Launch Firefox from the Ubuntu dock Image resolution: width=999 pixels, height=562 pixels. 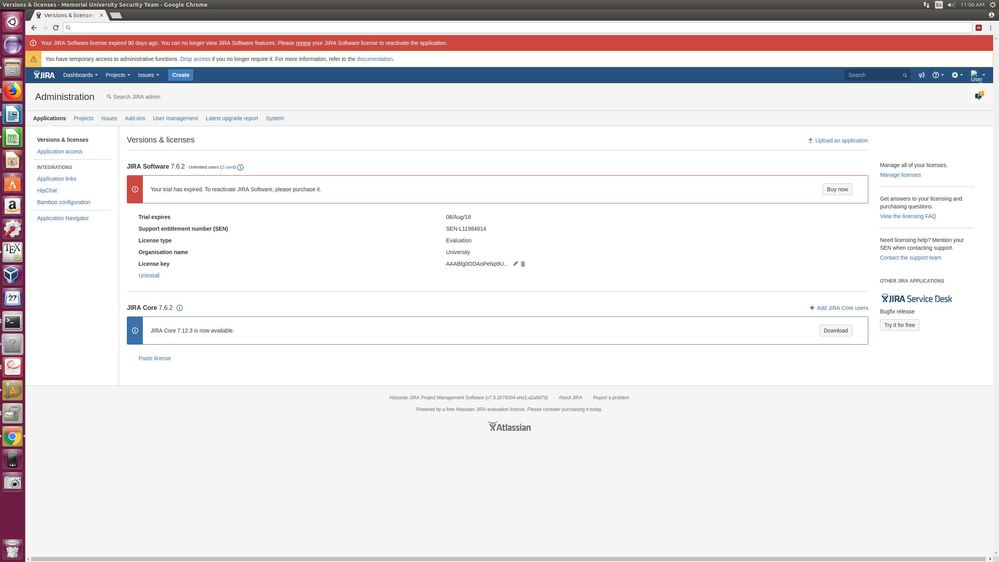[x=12, y=90]
